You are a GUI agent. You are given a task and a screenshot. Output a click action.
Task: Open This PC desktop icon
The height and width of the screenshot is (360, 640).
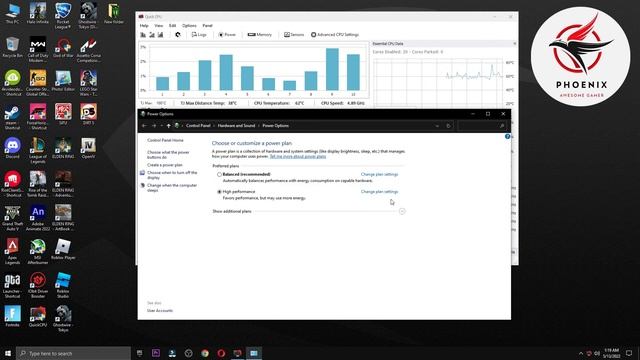(x=12, y=14)
